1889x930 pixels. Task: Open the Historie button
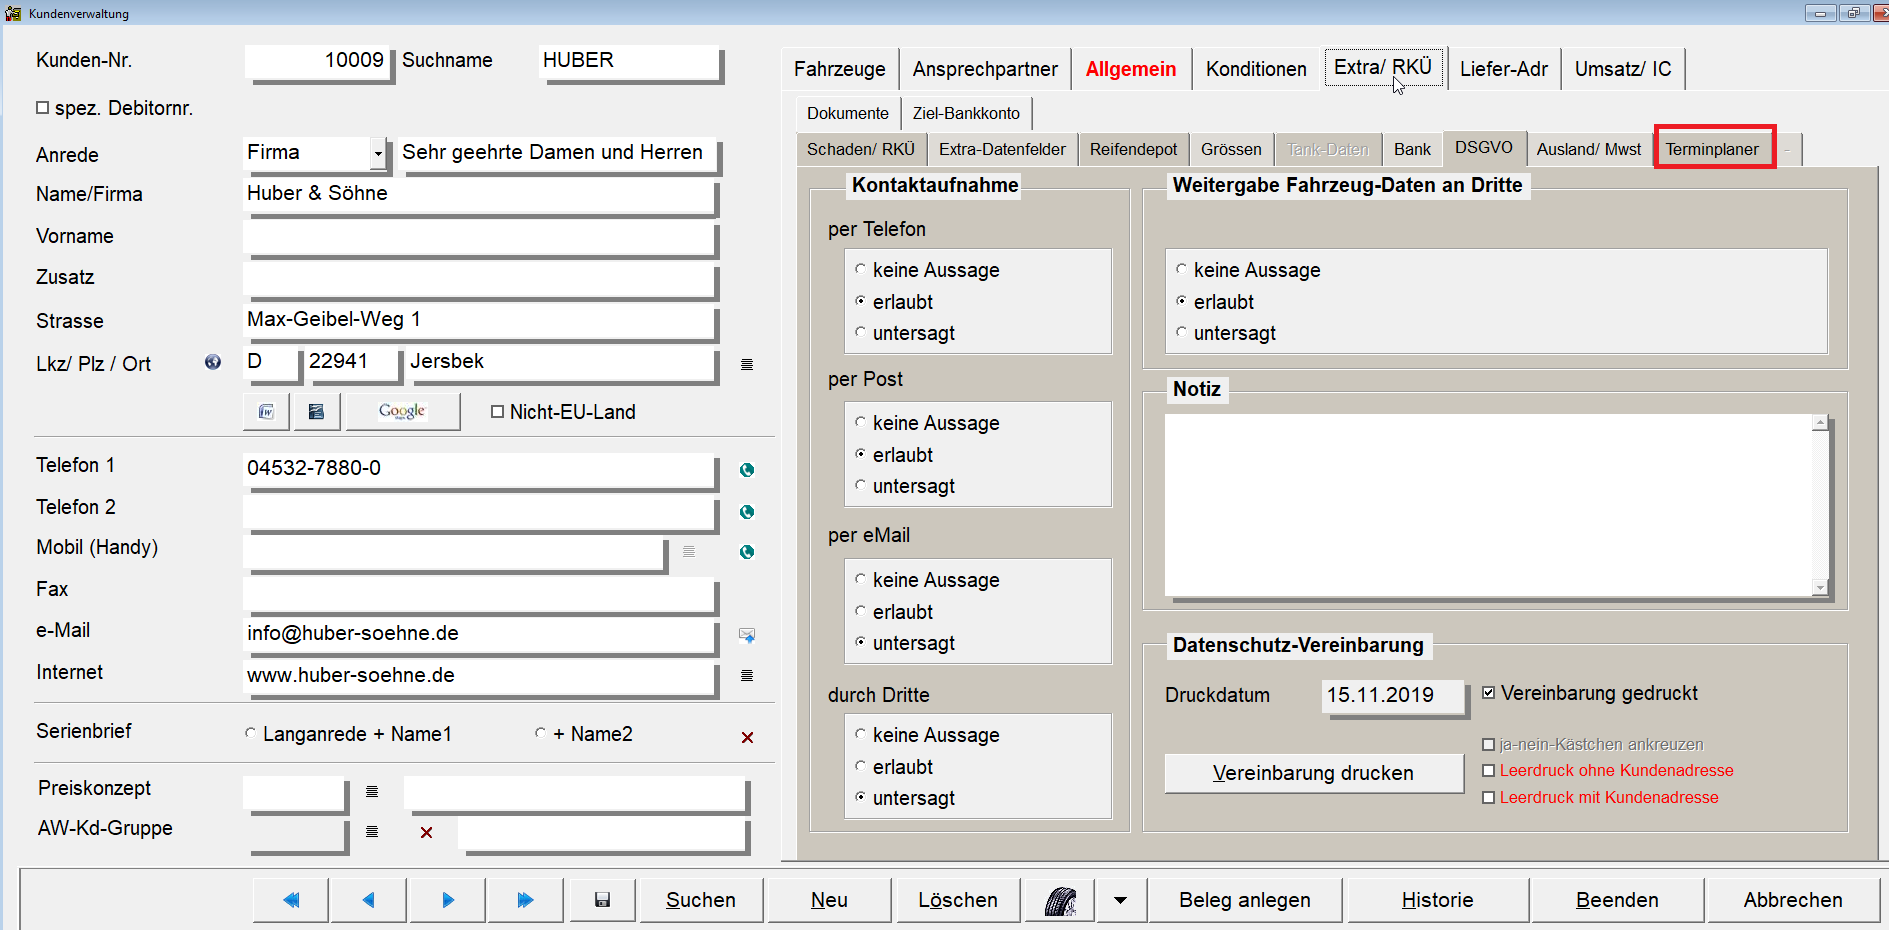coord(1437,900)
